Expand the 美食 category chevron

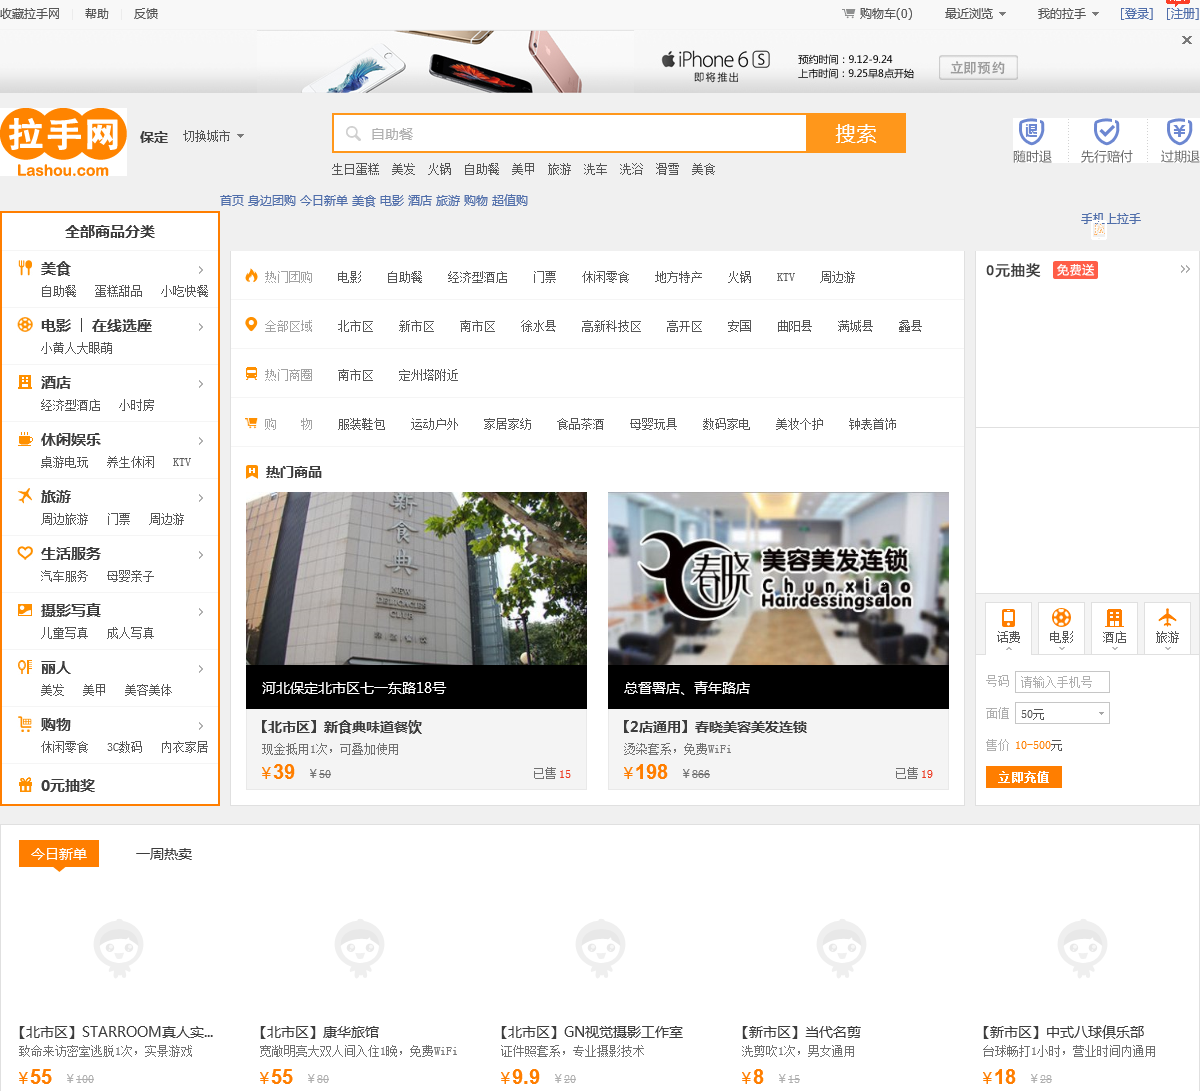tap(201, 269)
